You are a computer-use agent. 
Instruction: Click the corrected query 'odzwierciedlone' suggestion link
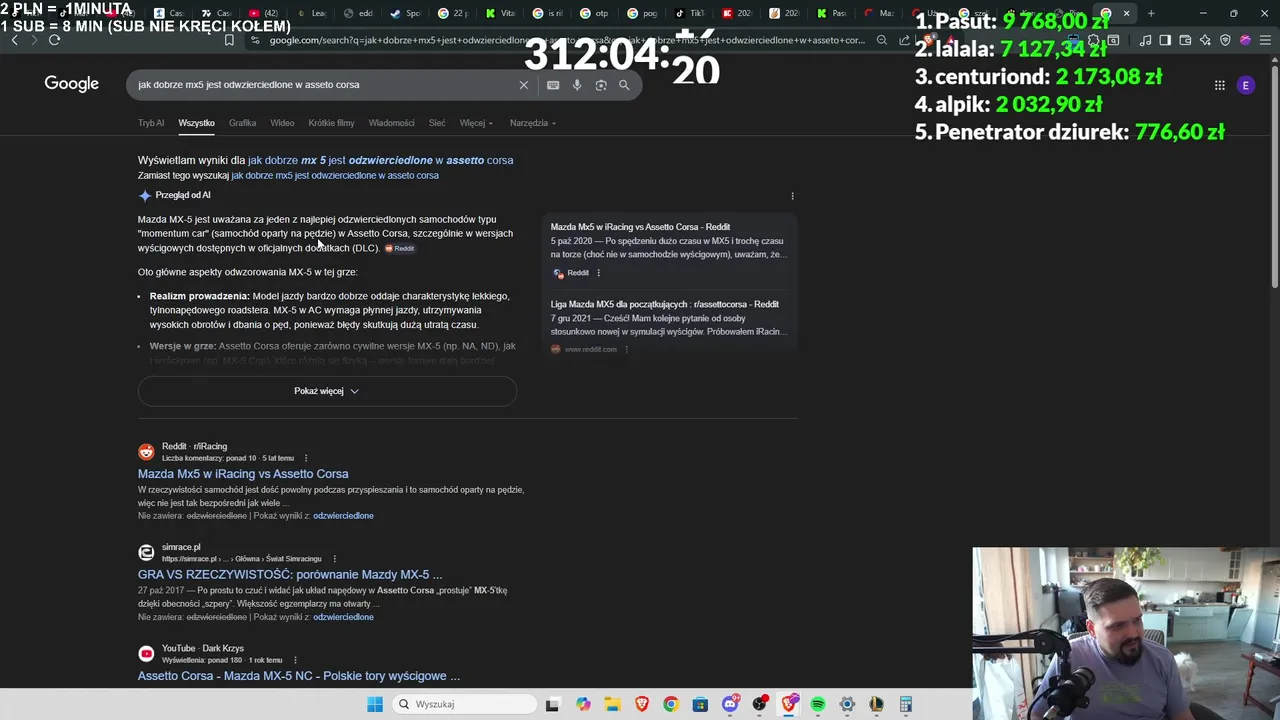(380, 160)
